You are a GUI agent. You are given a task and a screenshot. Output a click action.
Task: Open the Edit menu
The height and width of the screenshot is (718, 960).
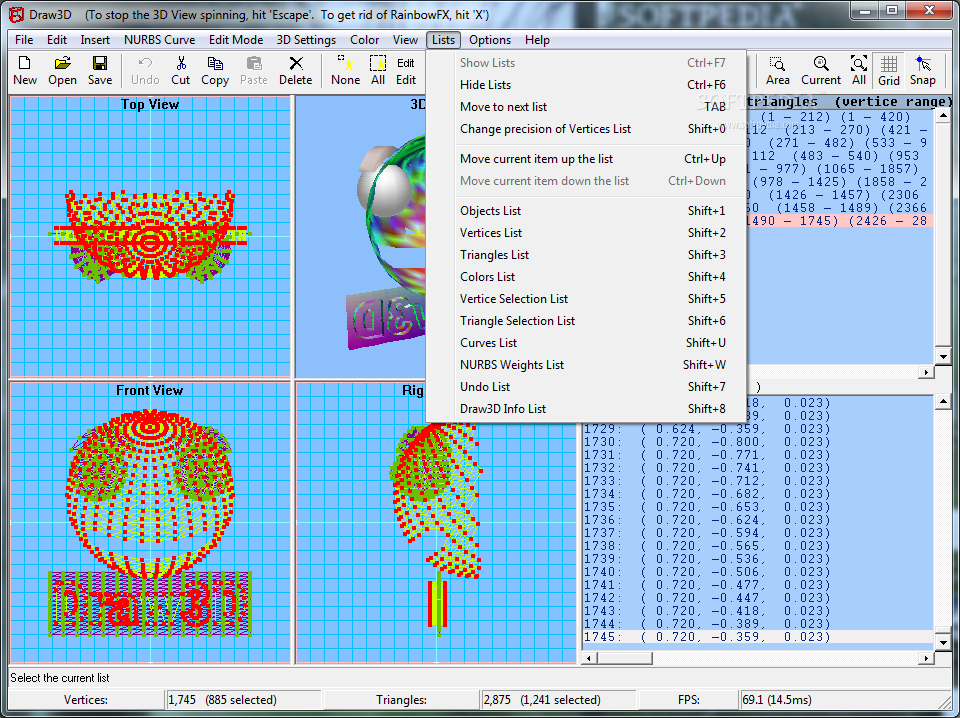coord(56,40)
